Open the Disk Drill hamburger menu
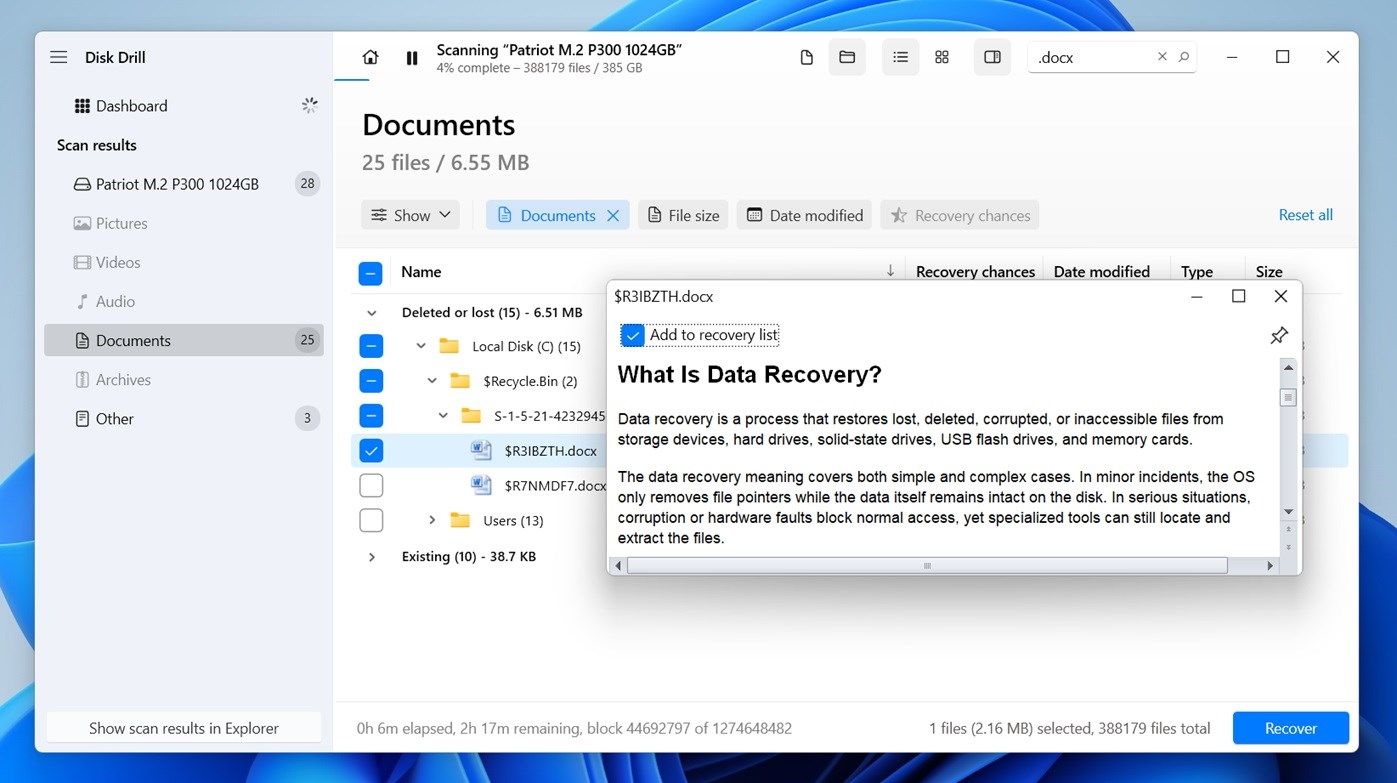Image resolution: width=1397 pixels, height=783 pixels. pyautogui.click(x=59, y=57)
